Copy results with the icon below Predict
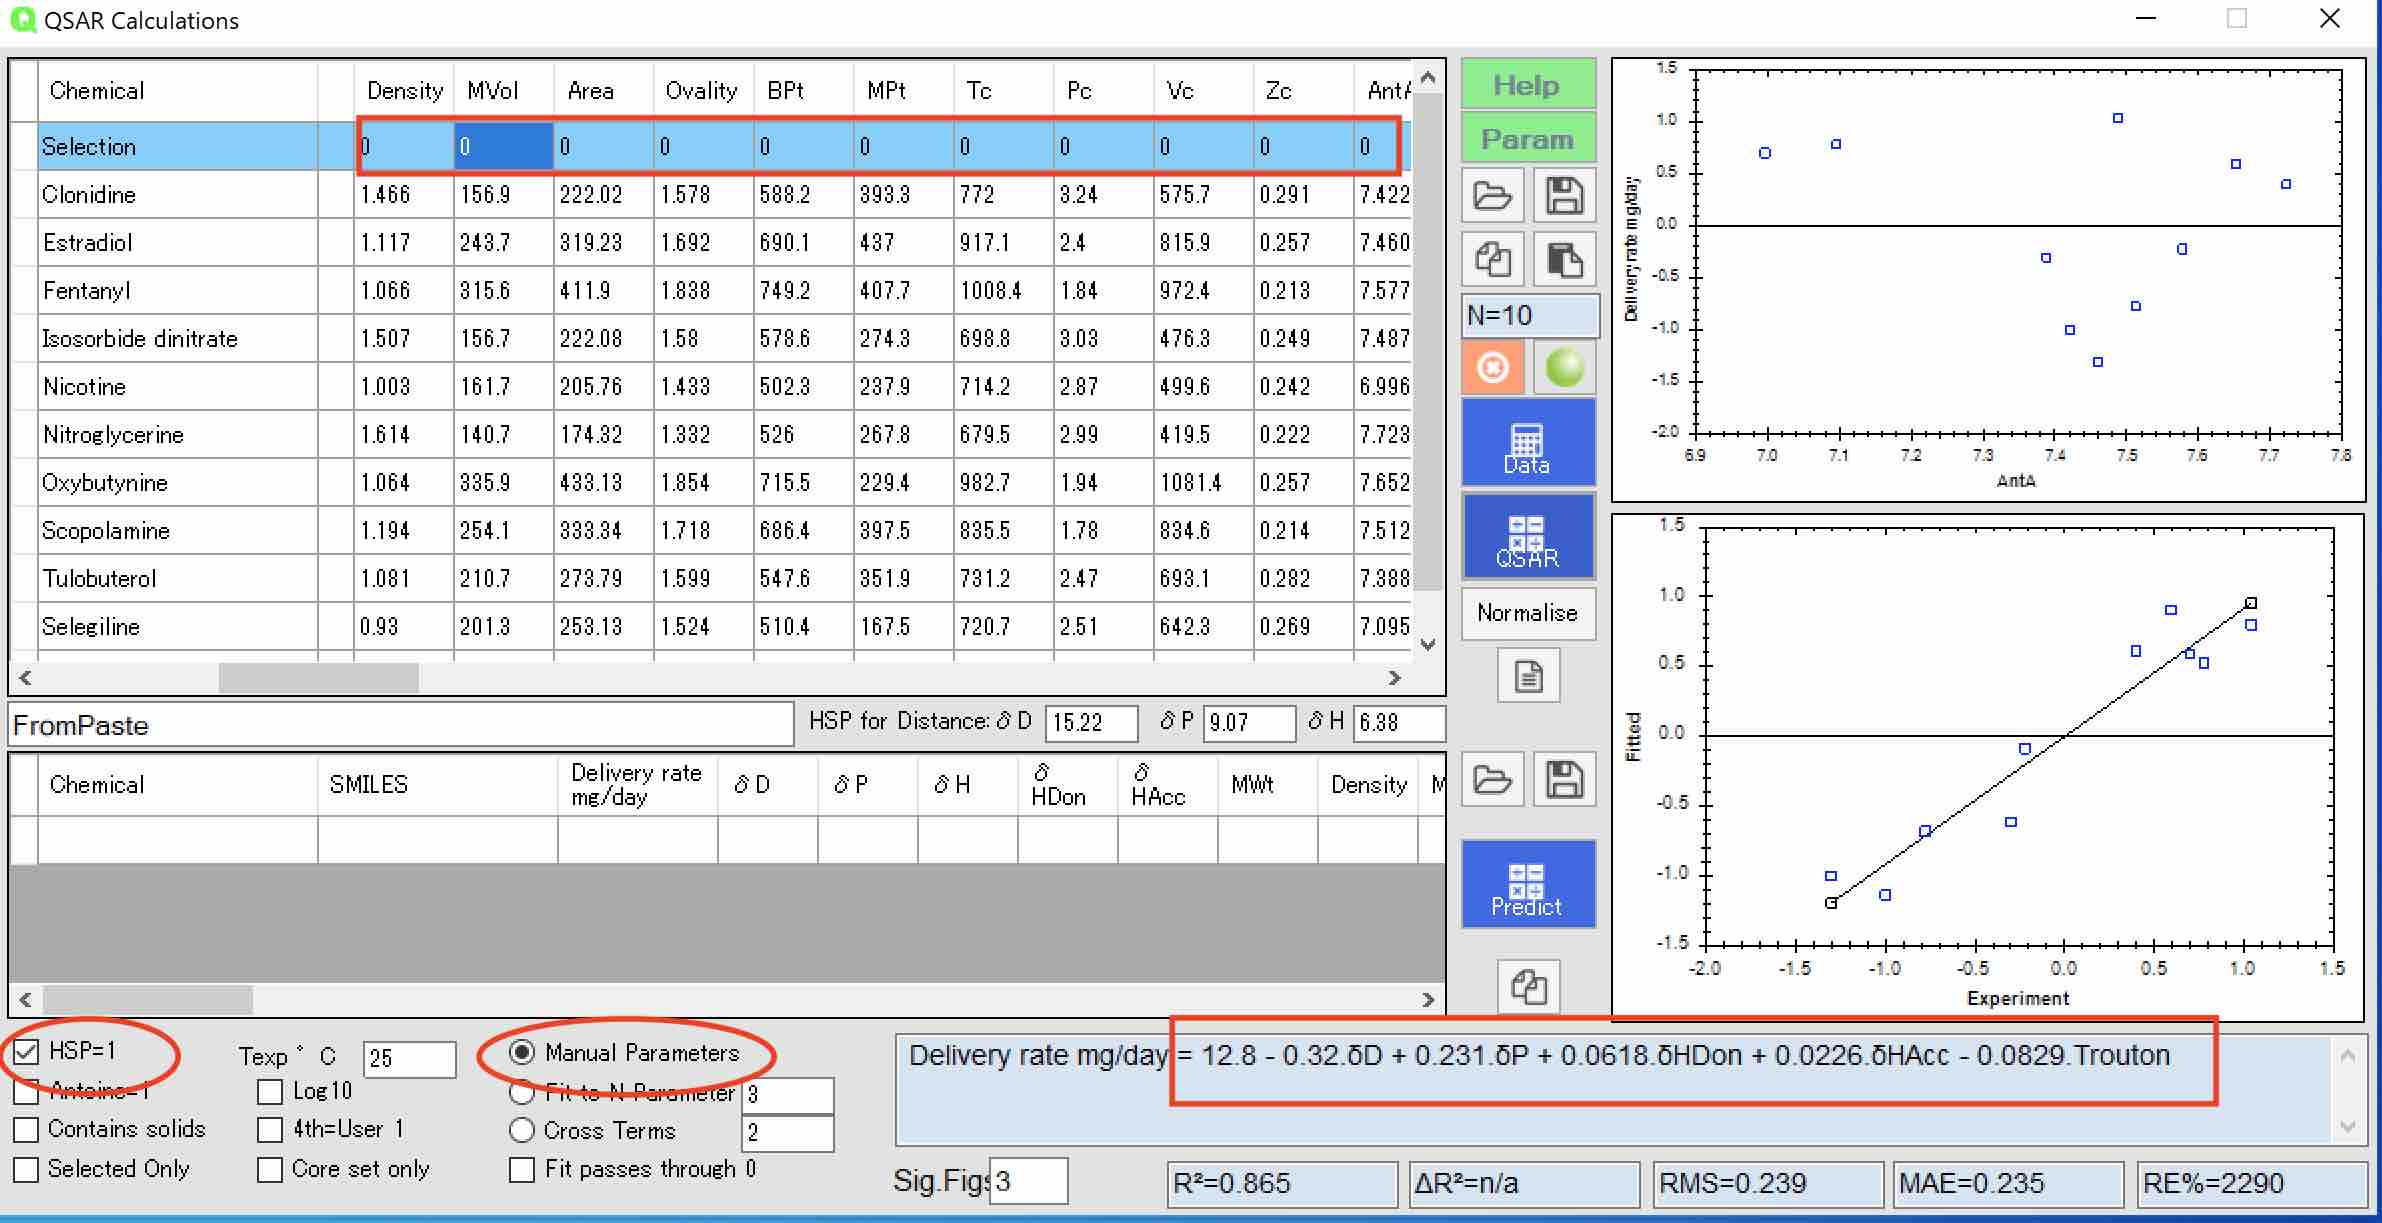 click(x=1528, y=987)
